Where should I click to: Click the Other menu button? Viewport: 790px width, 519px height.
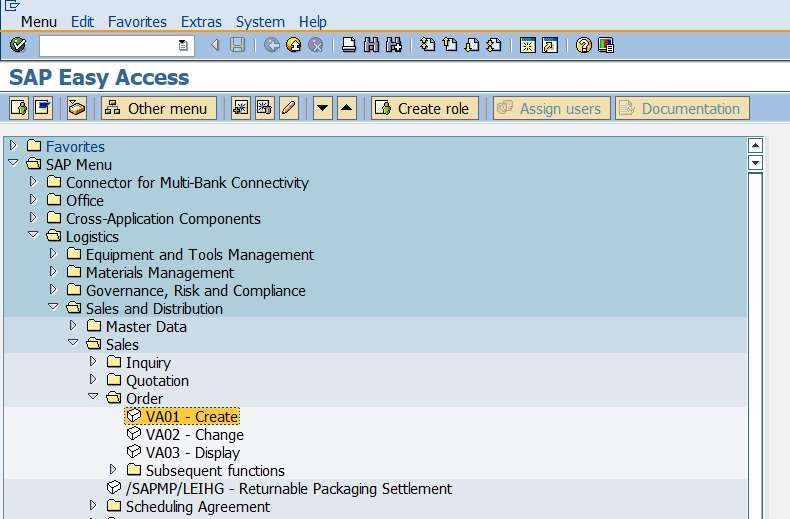tap(159, 108)
